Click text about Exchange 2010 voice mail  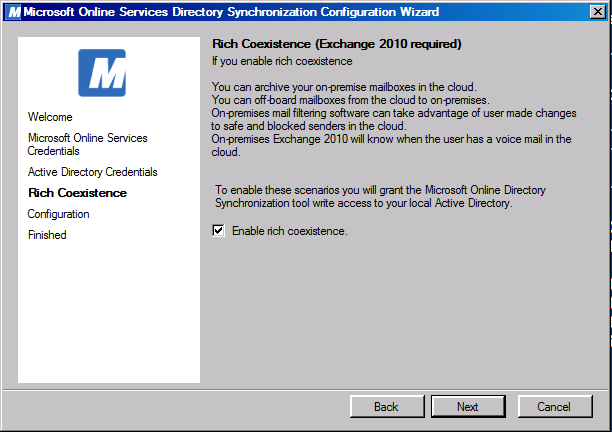391,146
